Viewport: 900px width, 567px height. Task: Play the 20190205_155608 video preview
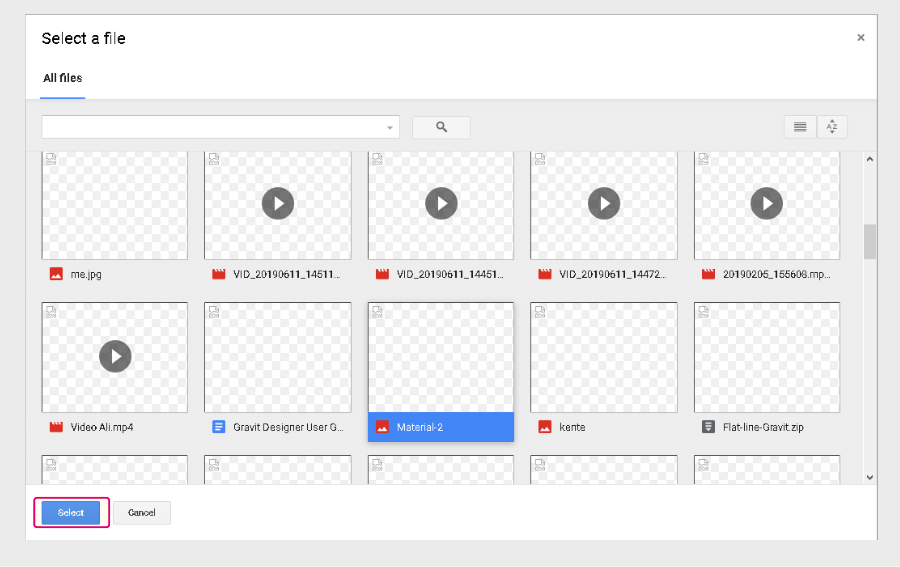click(767, 203)
